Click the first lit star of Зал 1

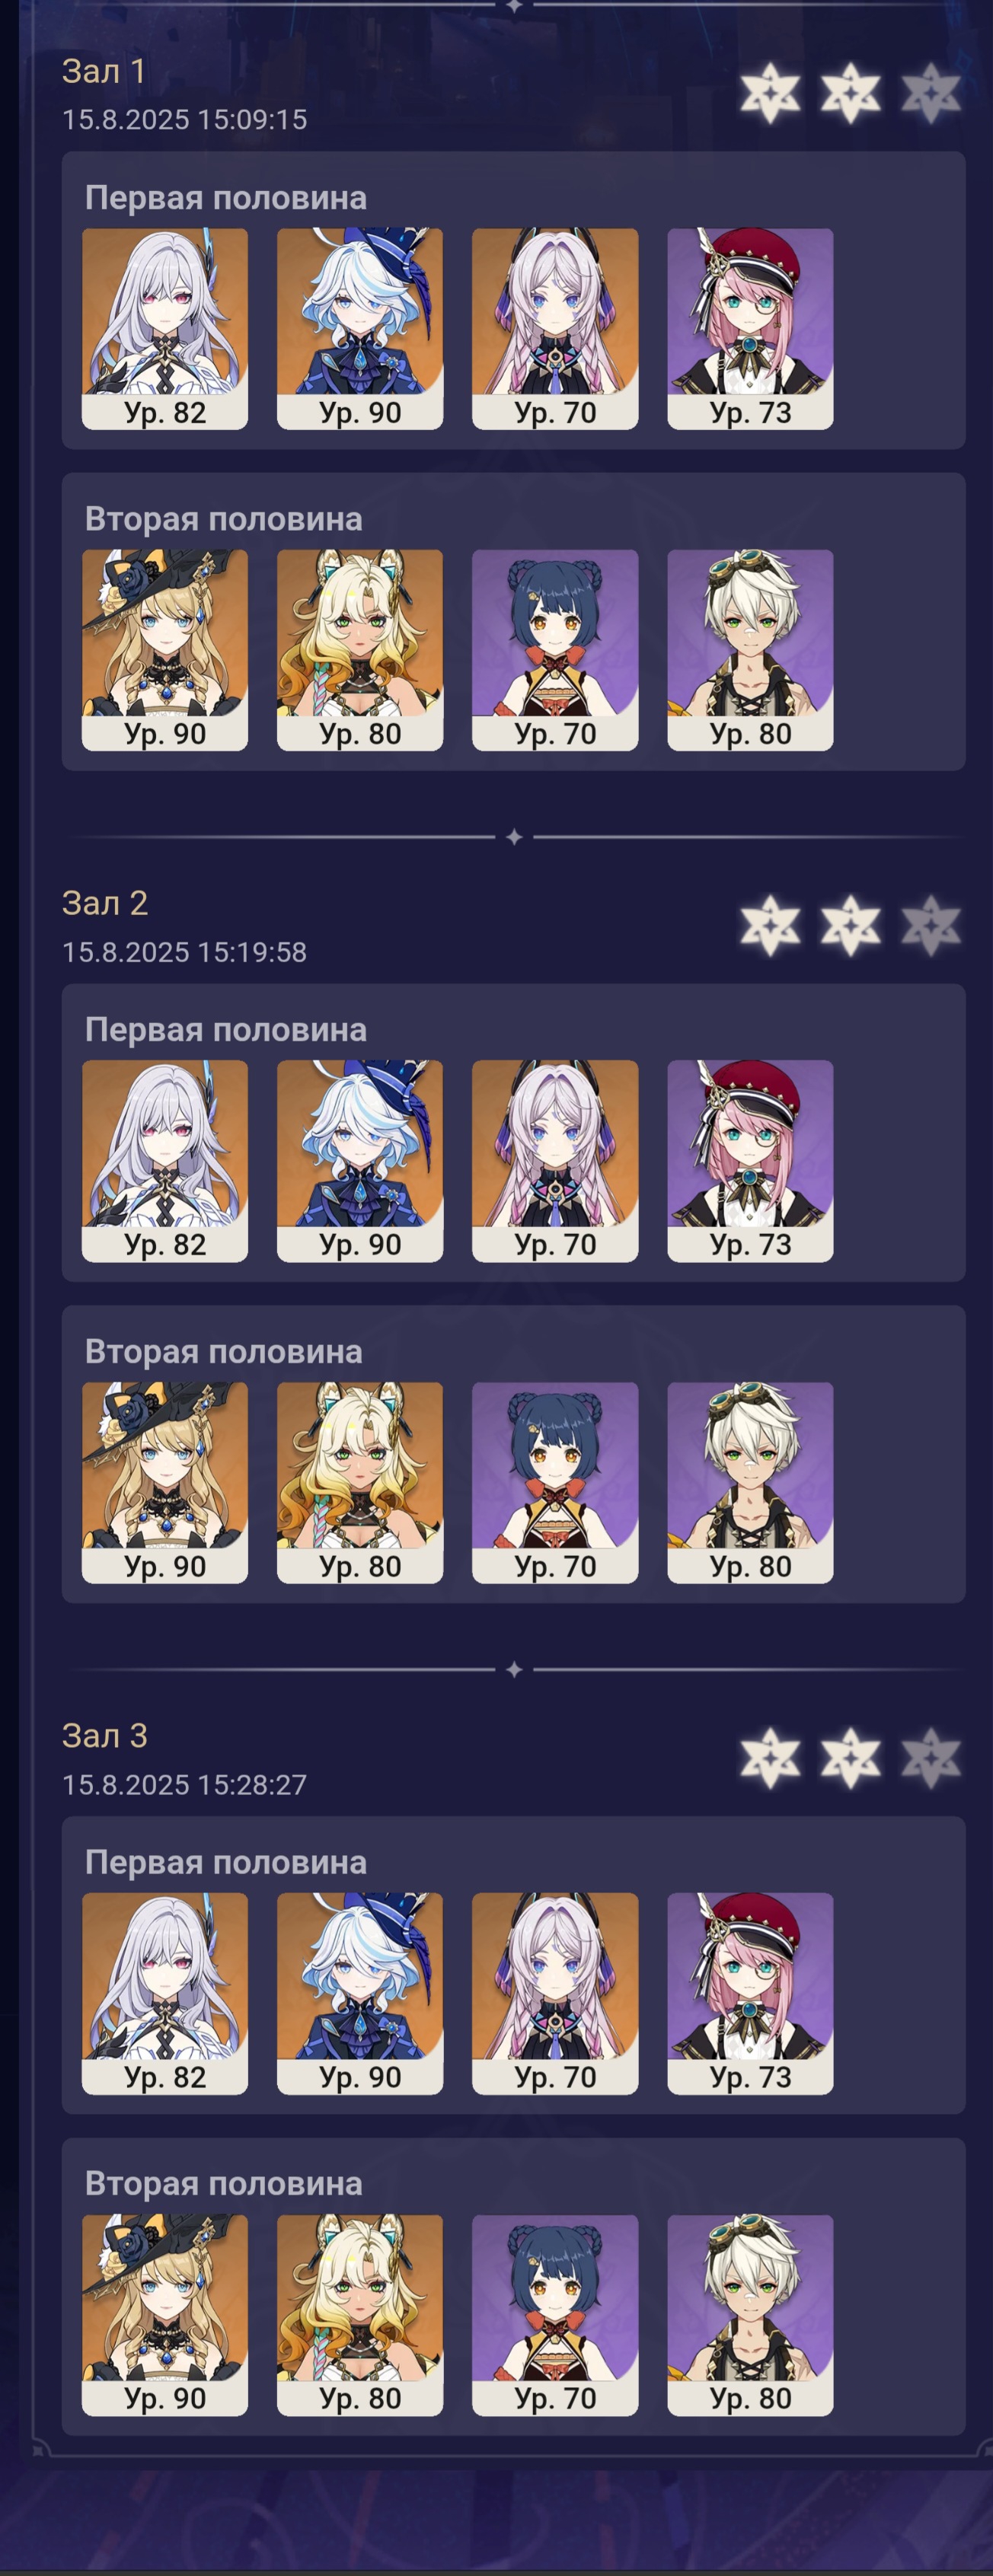pyautogui.click(x=770, y=94)
